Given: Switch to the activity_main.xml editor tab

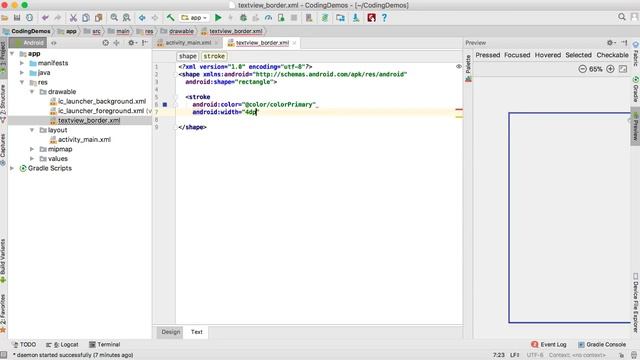Looking at the screenshot, I should click(x=188, y=42).
